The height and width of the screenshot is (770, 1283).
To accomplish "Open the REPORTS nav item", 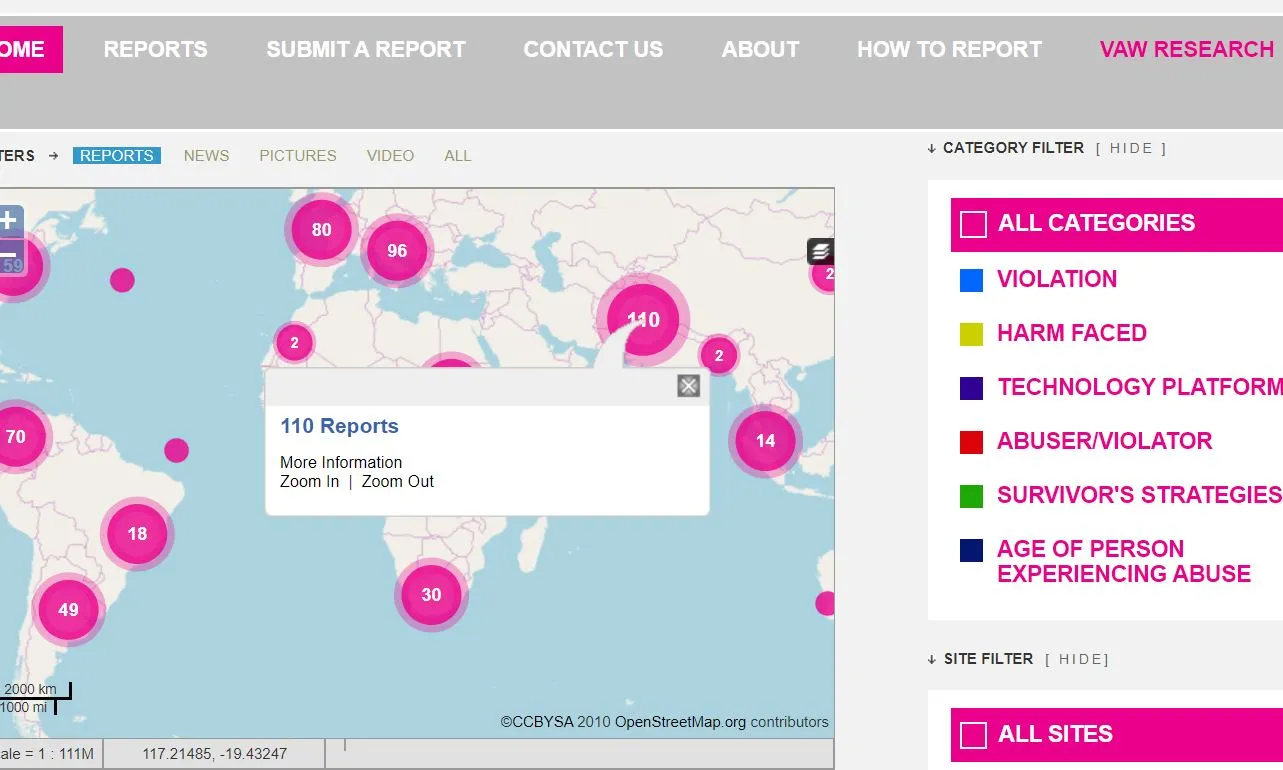I will [155, 49].
